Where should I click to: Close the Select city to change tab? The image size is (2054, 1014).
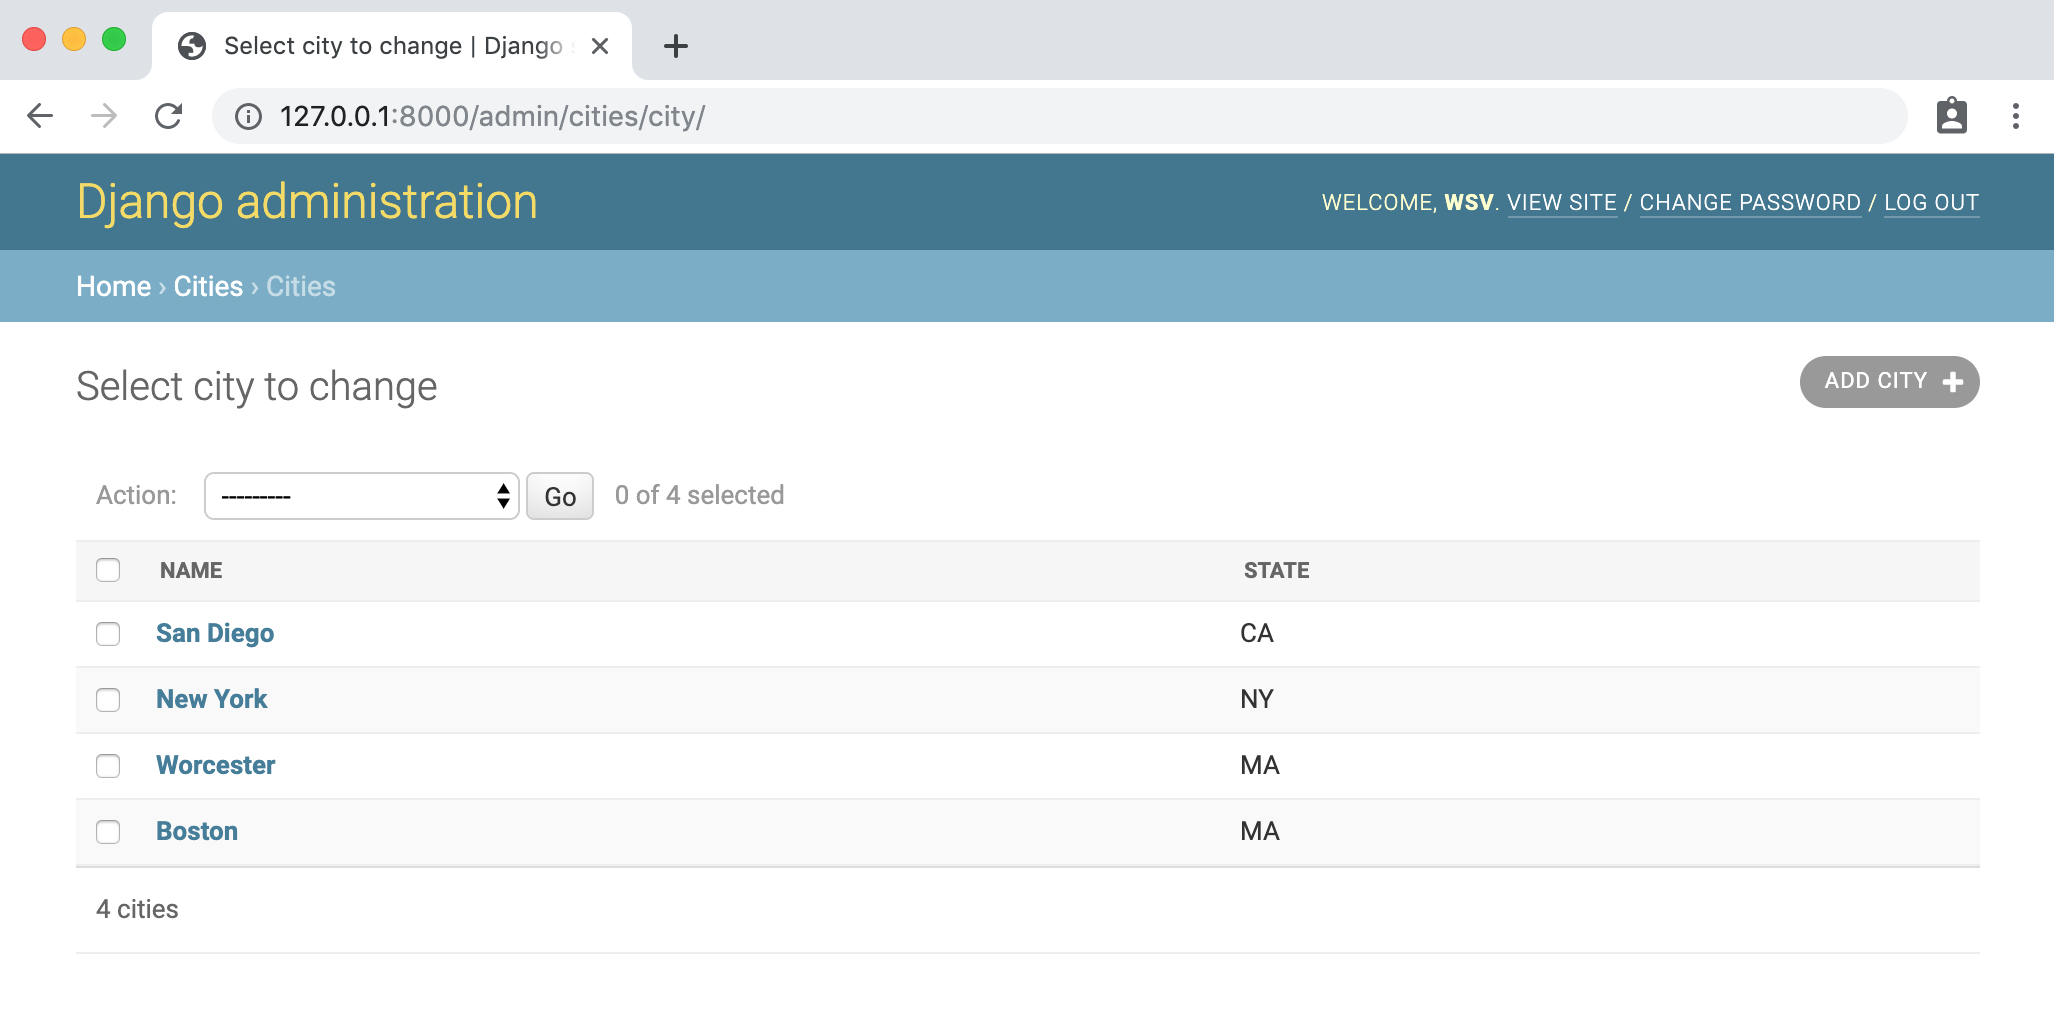point(600,46)
